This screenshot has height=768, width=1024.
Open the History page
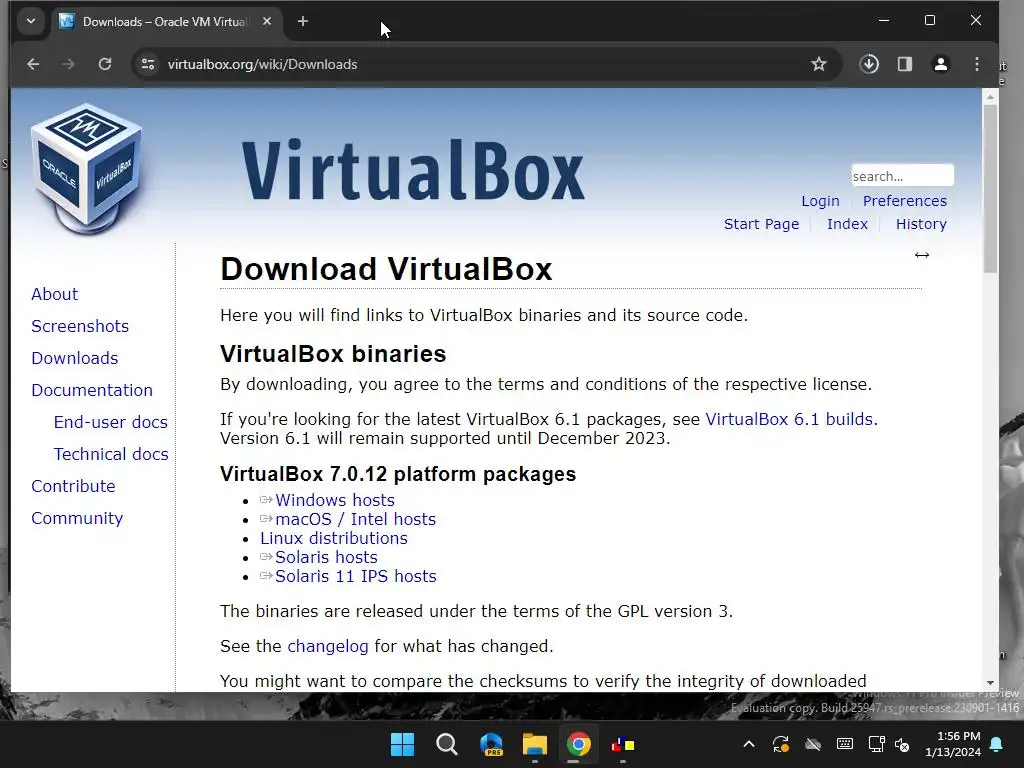[921, 223]
